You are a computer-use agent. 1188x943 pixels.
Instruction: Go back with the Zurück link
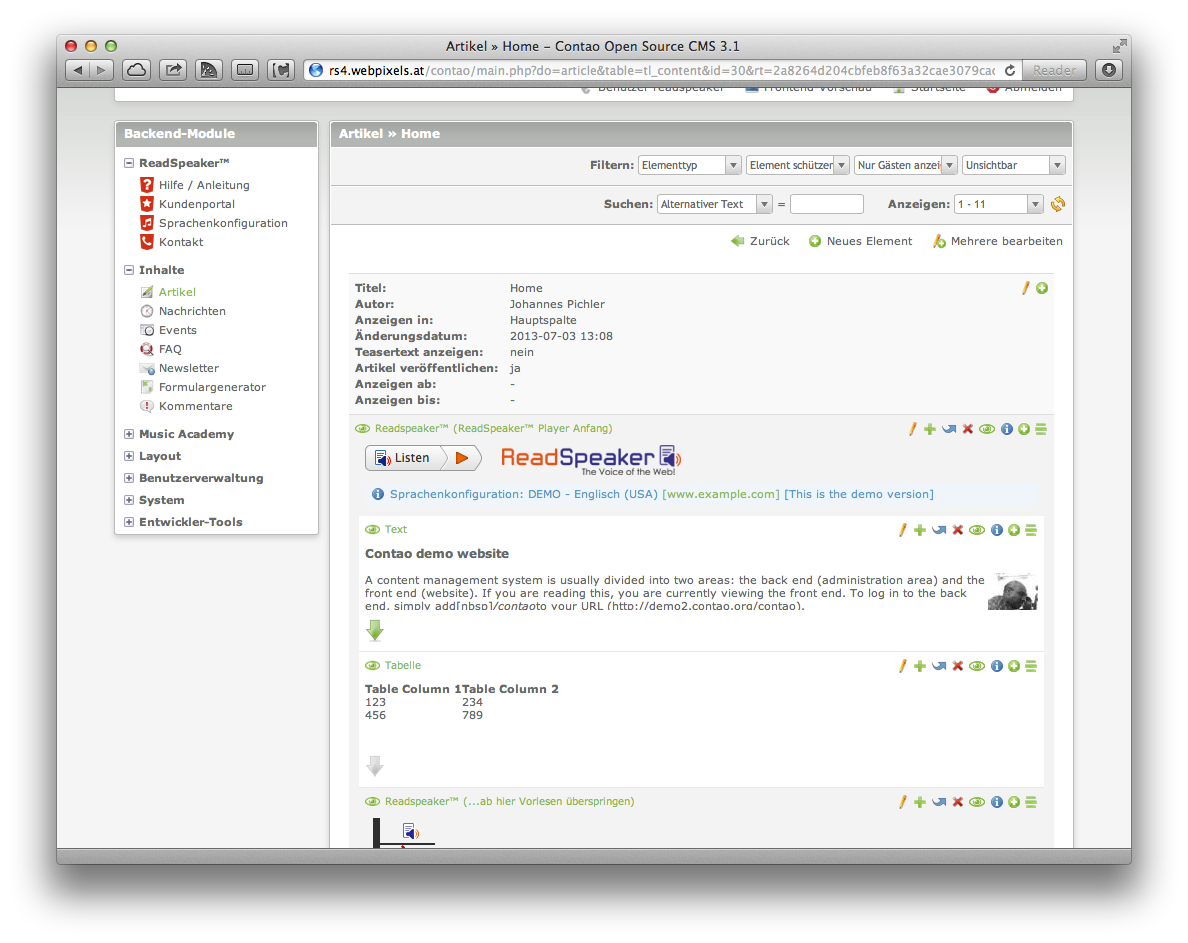coord(760,241)
